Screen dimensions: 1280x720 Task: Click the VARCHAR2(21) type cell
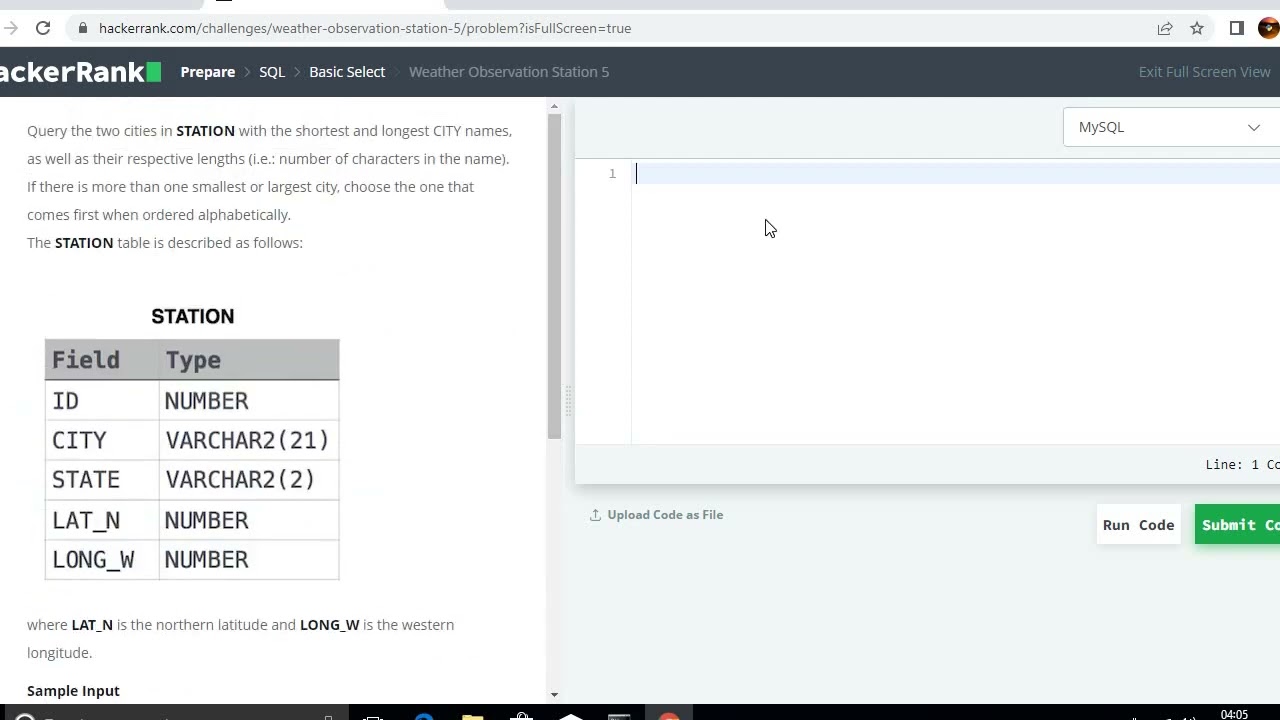(247, 441)
